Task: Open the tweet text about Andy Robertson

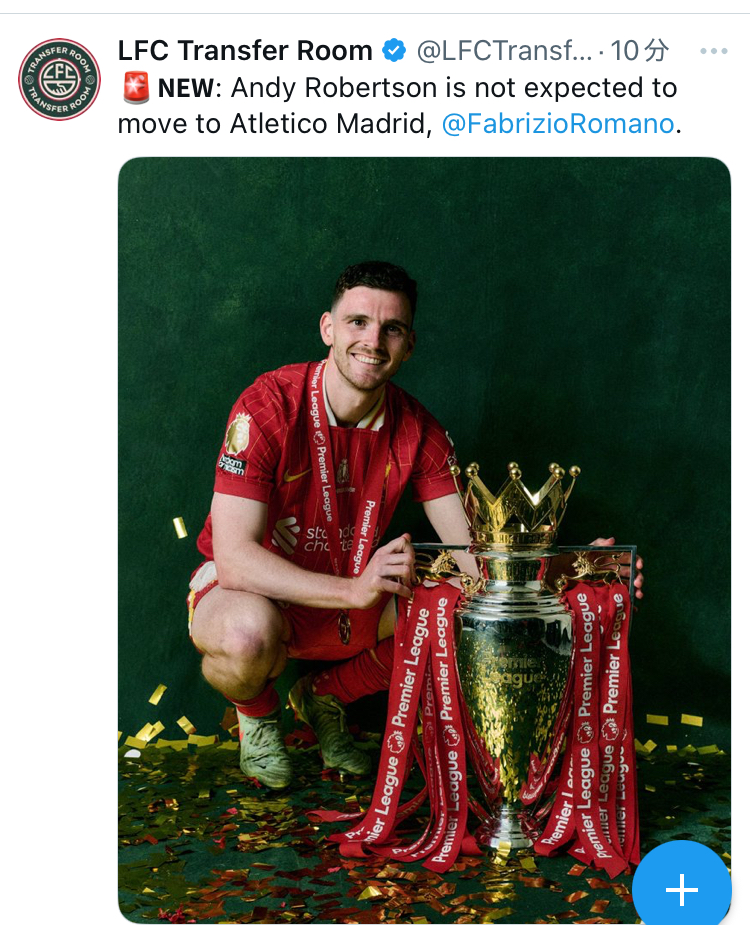Action: point(399,106)
